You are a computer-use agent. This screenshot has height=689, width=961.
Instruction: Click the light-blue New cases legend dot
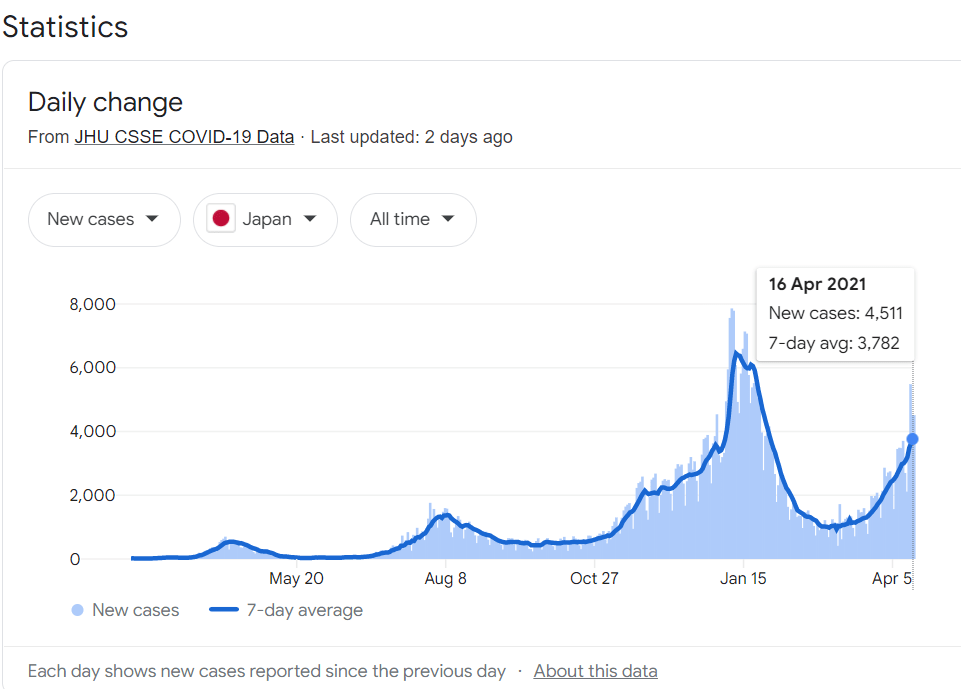pos(77,610)
